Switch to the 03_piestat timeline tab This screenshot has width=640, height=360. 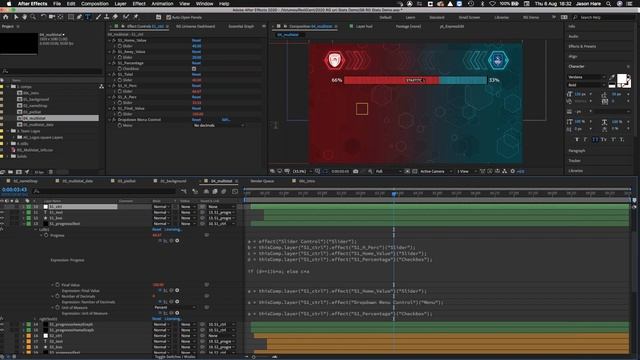126,181
